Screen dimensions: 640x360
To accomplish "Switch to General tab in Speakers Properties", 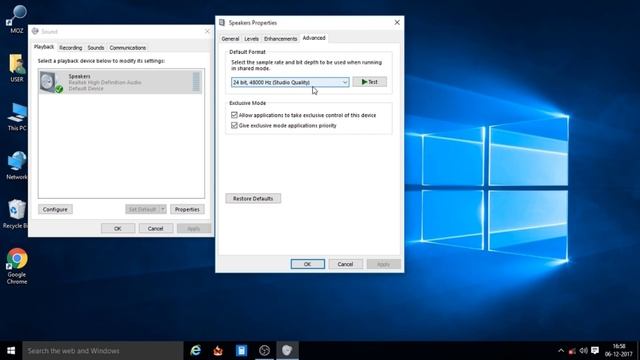I will click(230, 39).
